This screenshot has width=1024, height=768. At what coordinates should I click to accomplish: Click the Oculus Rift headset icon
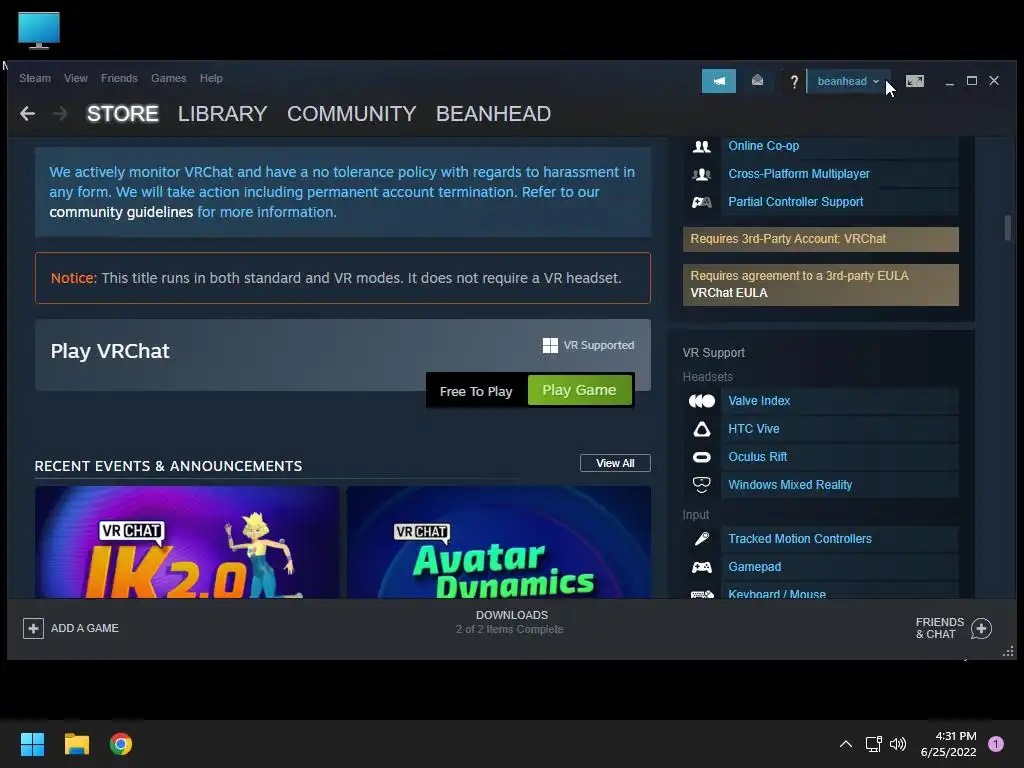[701, 457]
